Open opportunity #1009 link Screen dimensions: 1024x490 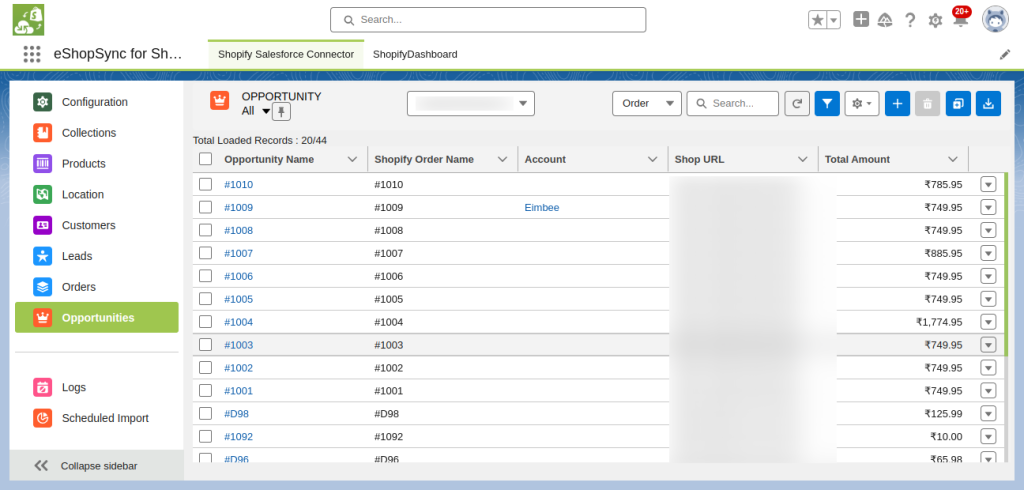tap(238, 208)
